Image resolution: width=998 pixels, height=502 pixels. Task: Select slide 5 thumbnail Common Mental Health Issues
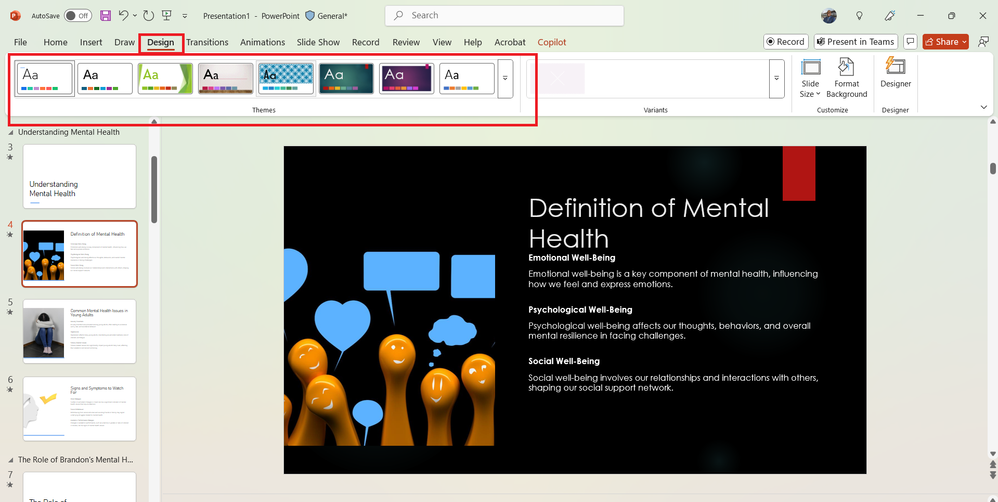(80, 331)
